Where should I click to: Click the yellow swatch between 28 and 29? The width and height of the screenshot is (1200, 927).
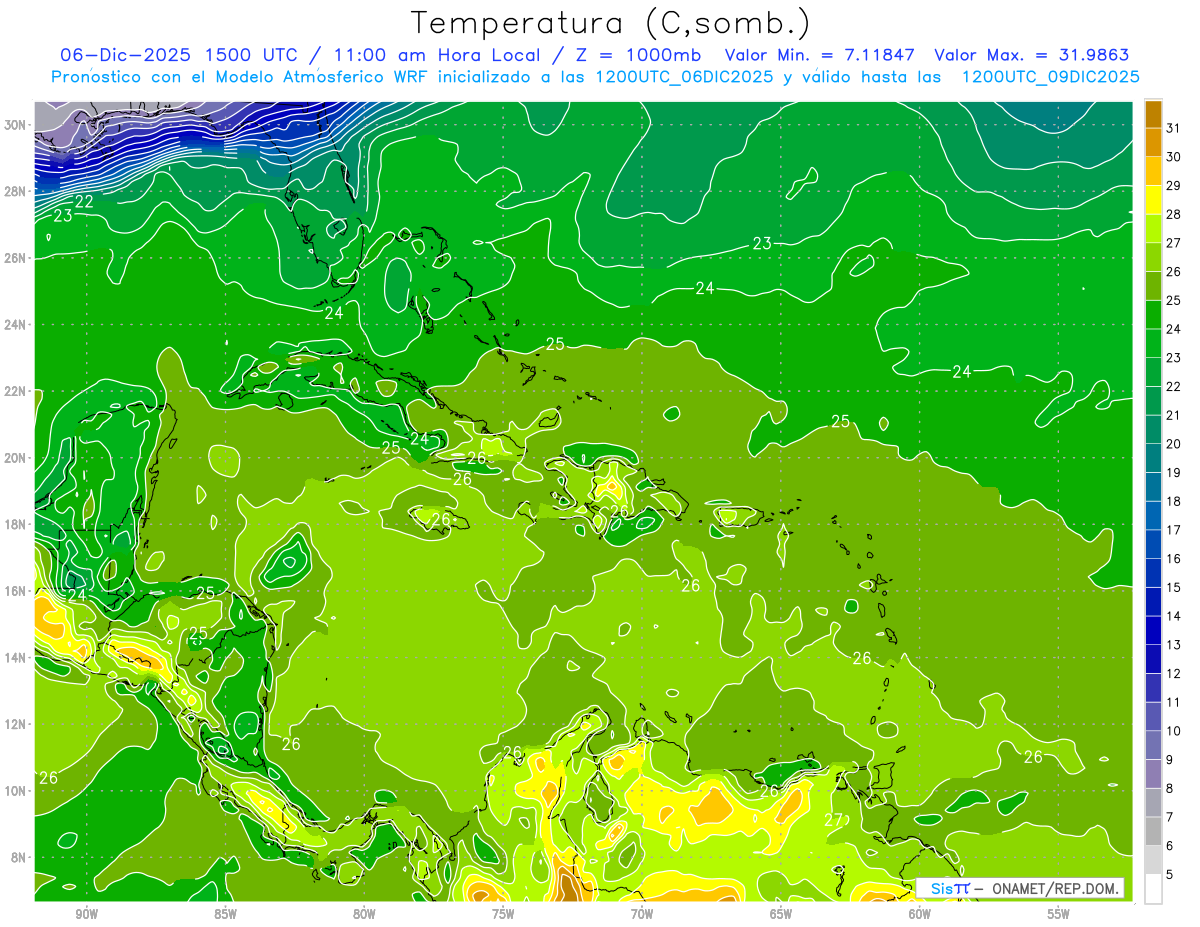coord(1153,199)
